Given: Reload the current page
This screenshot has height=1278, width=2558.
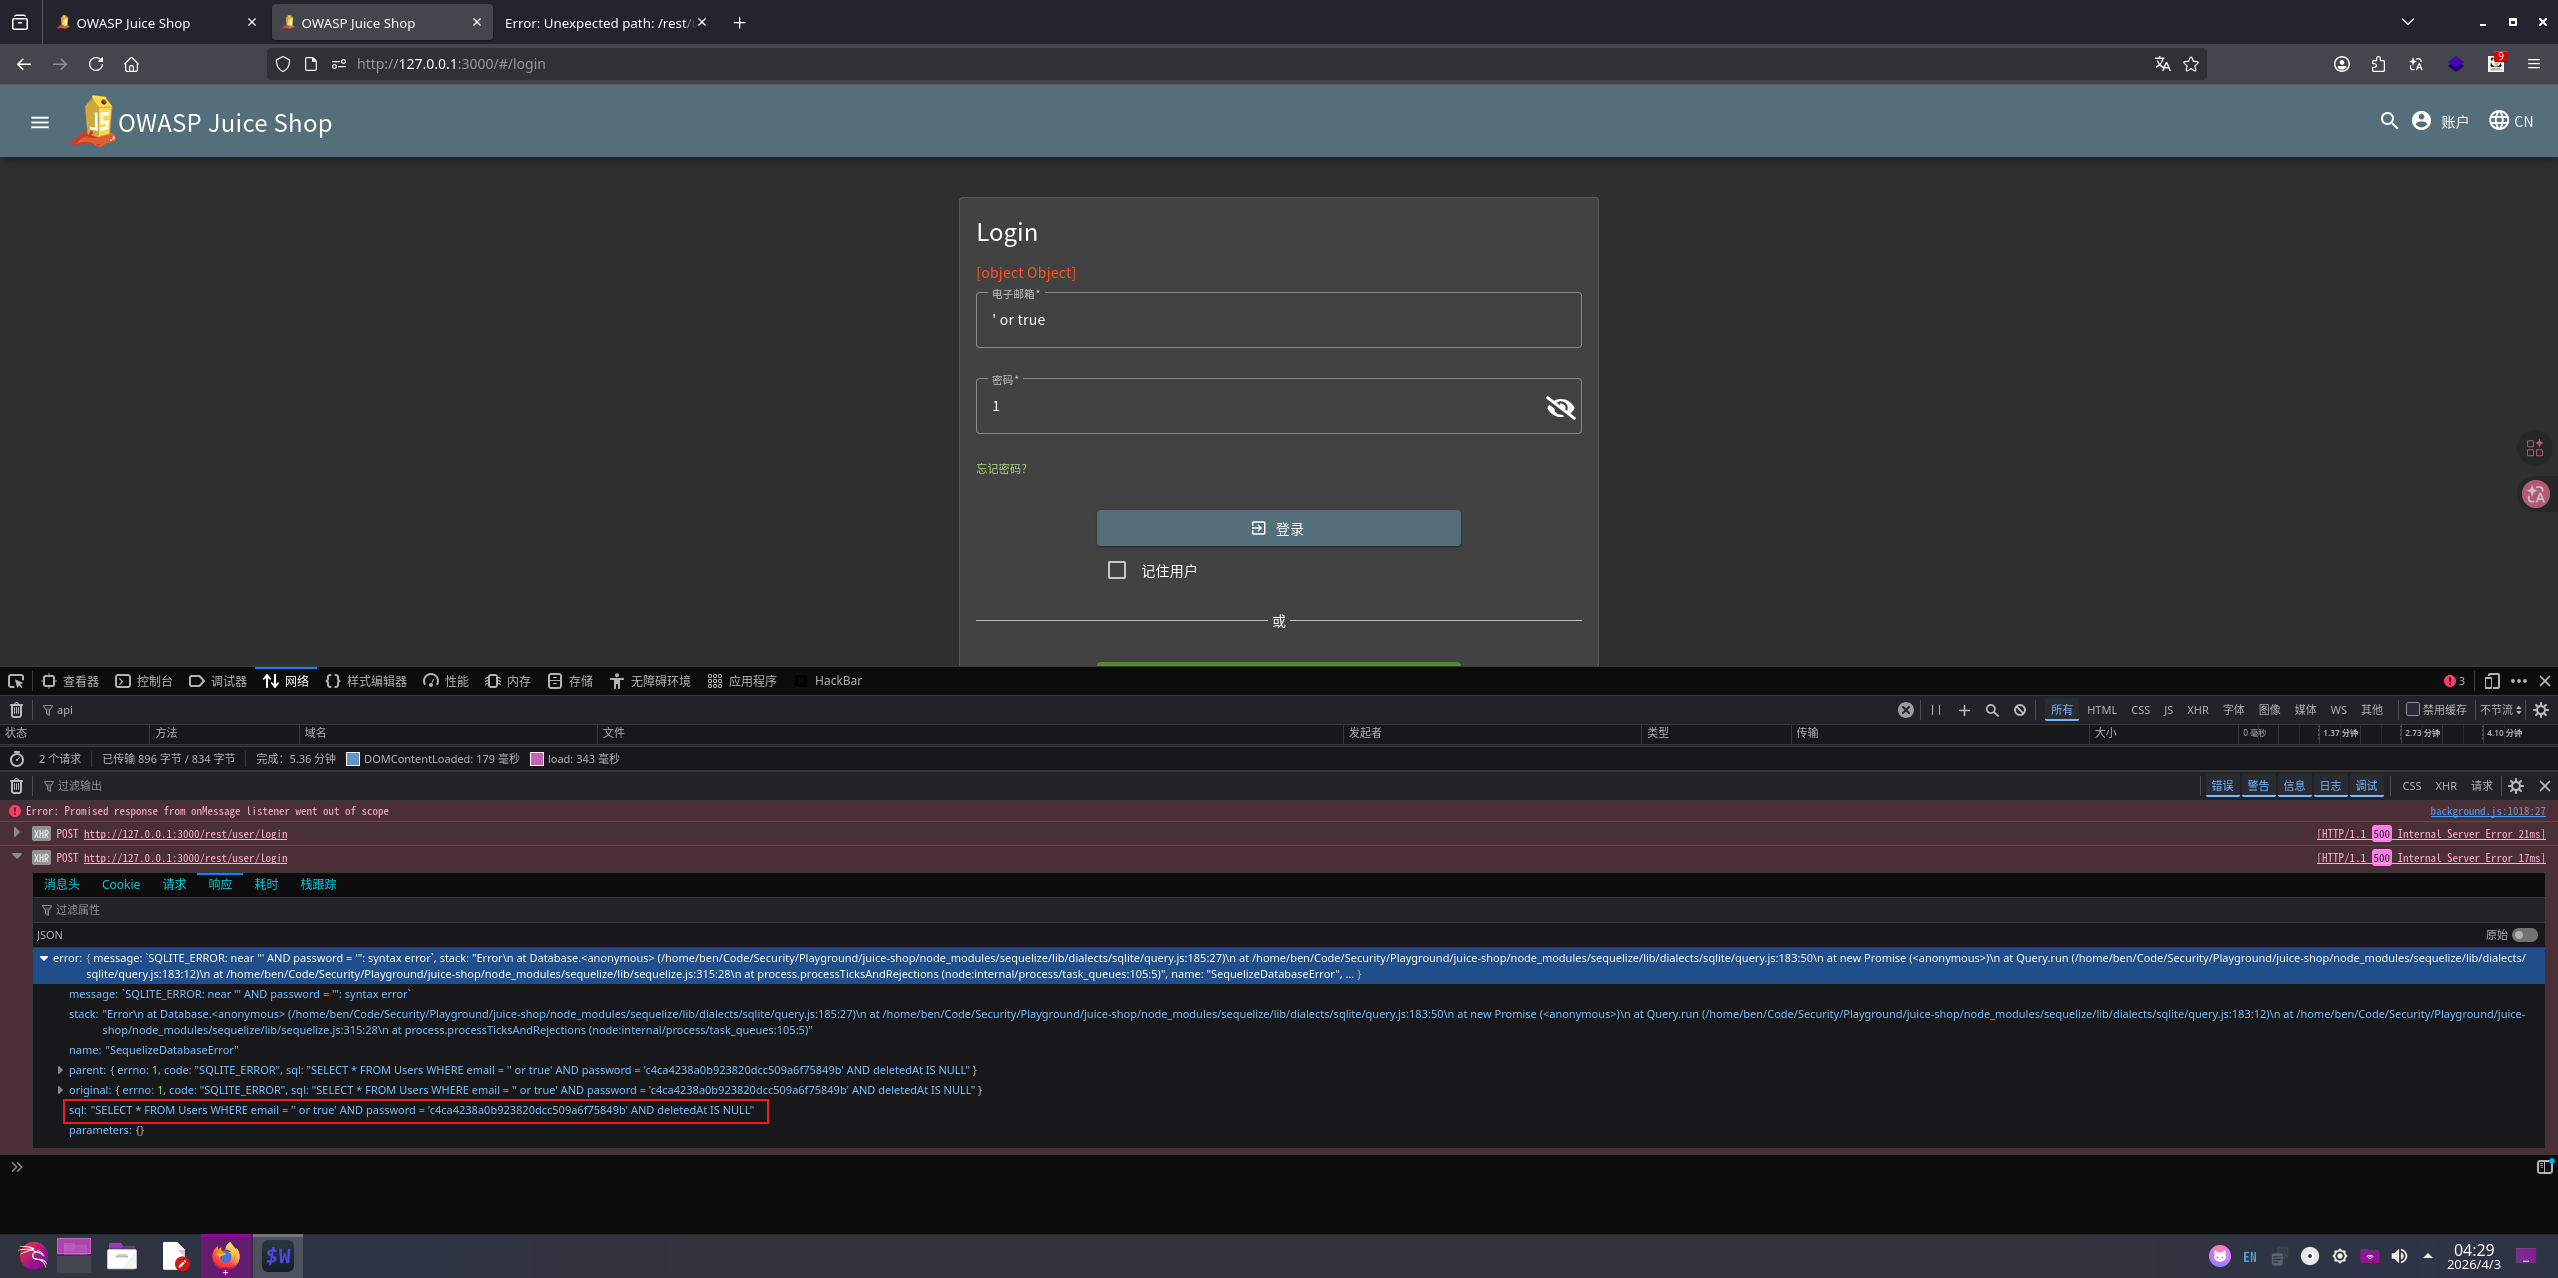Looking at the screenshot, I should click(96, 64).
